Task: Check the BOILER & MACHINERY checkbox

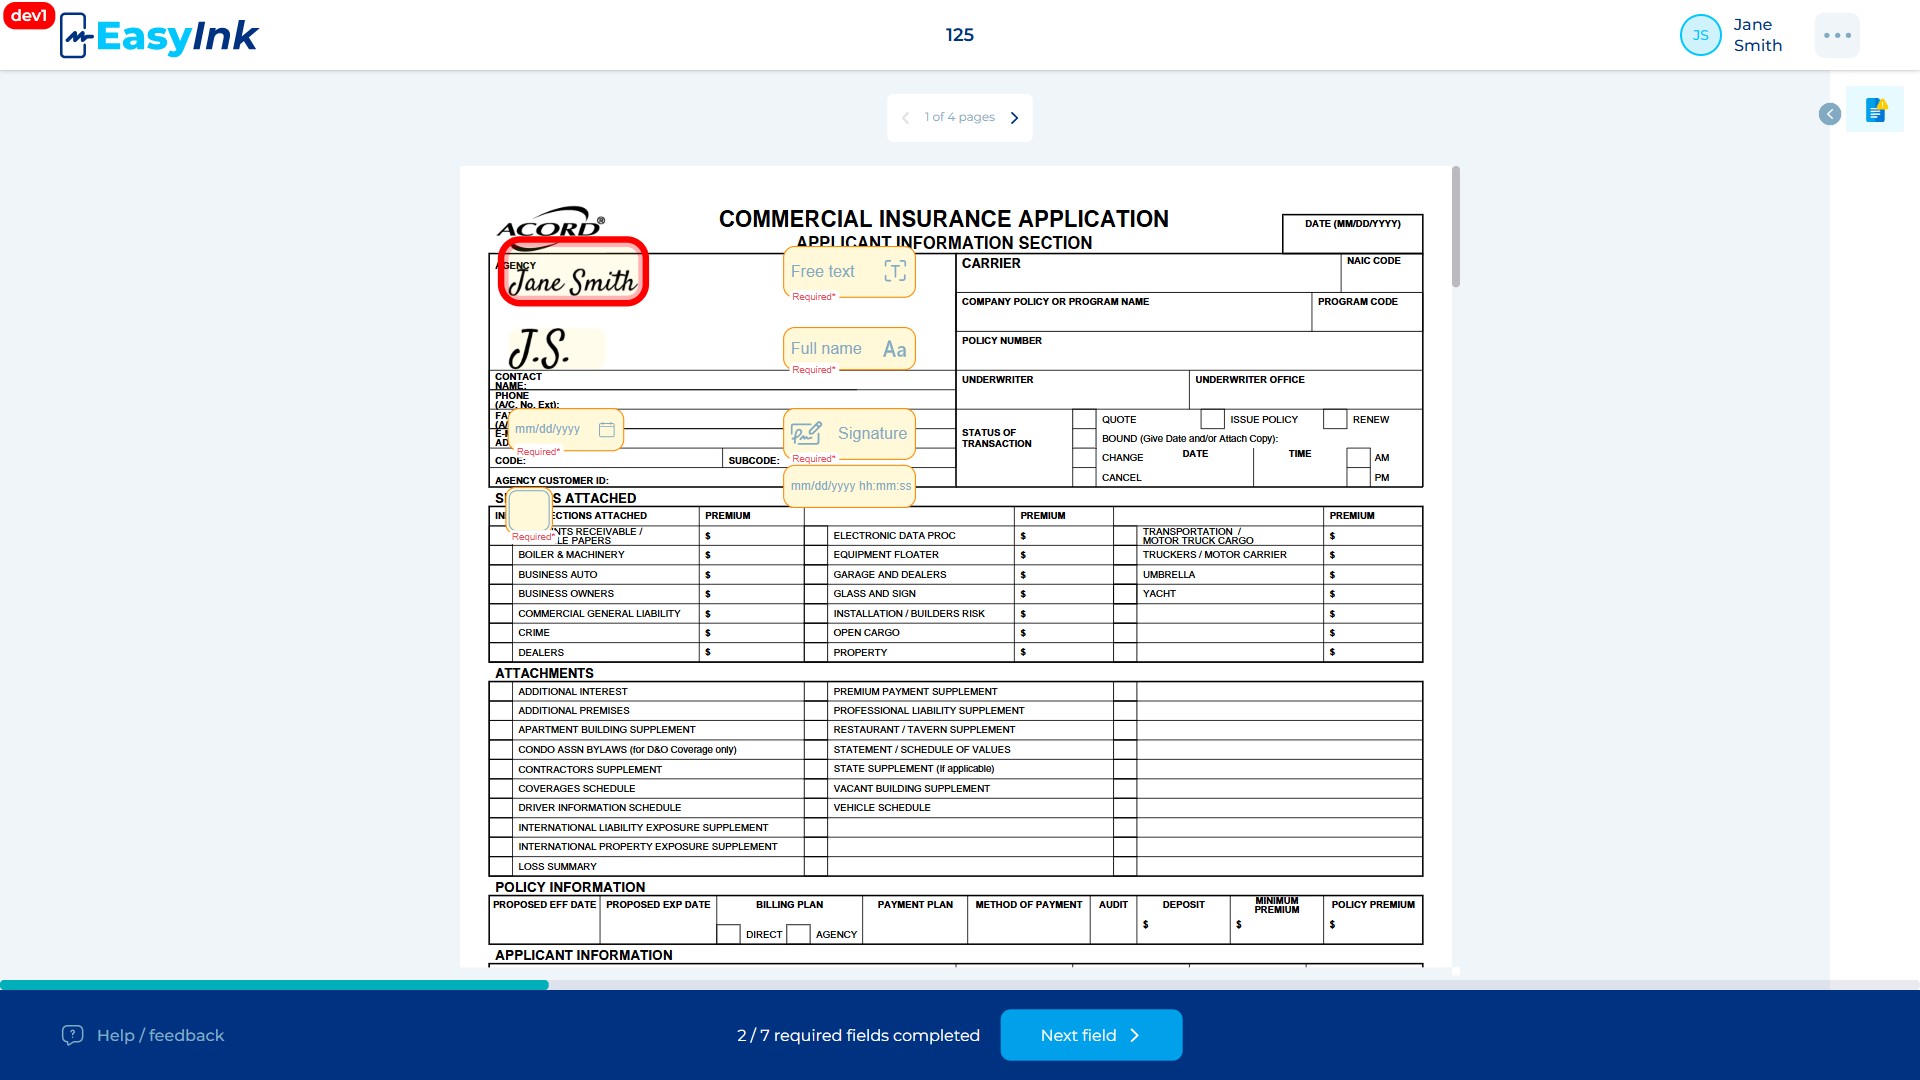Action: pos(501,555)
